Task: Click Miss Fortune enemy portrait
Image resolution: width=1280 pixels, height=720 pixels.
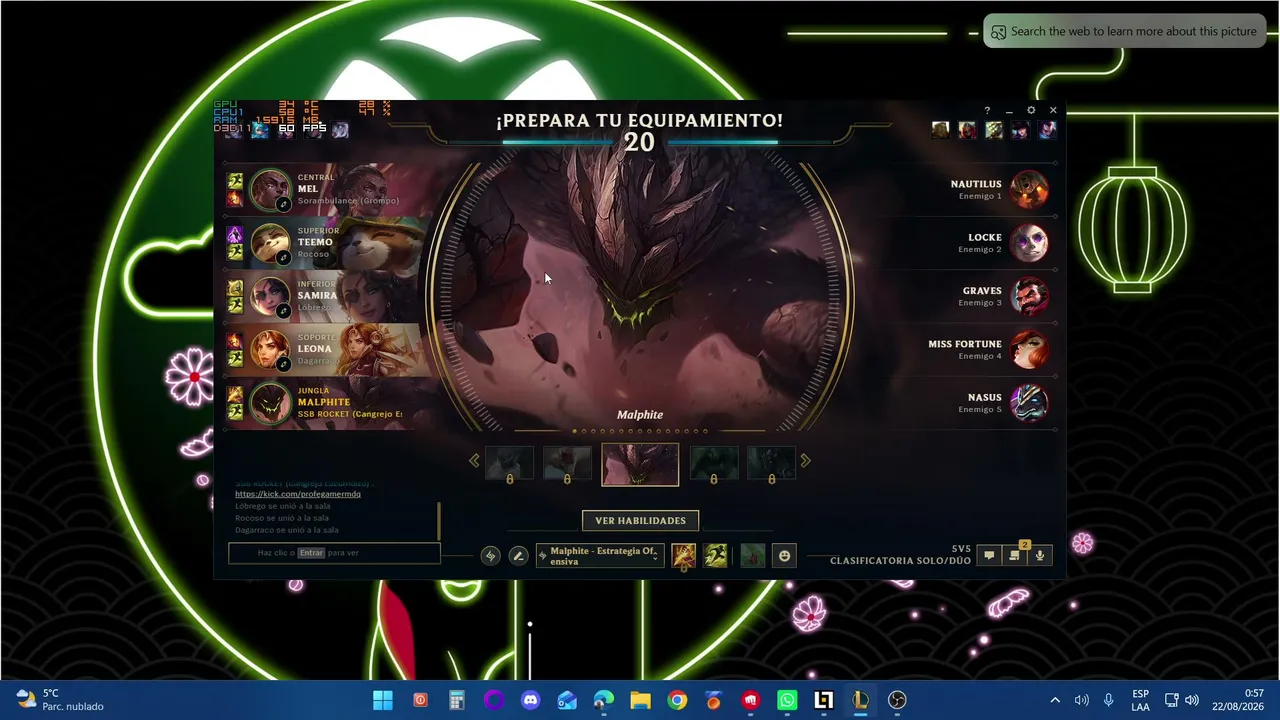Action: click(1029, 349)
